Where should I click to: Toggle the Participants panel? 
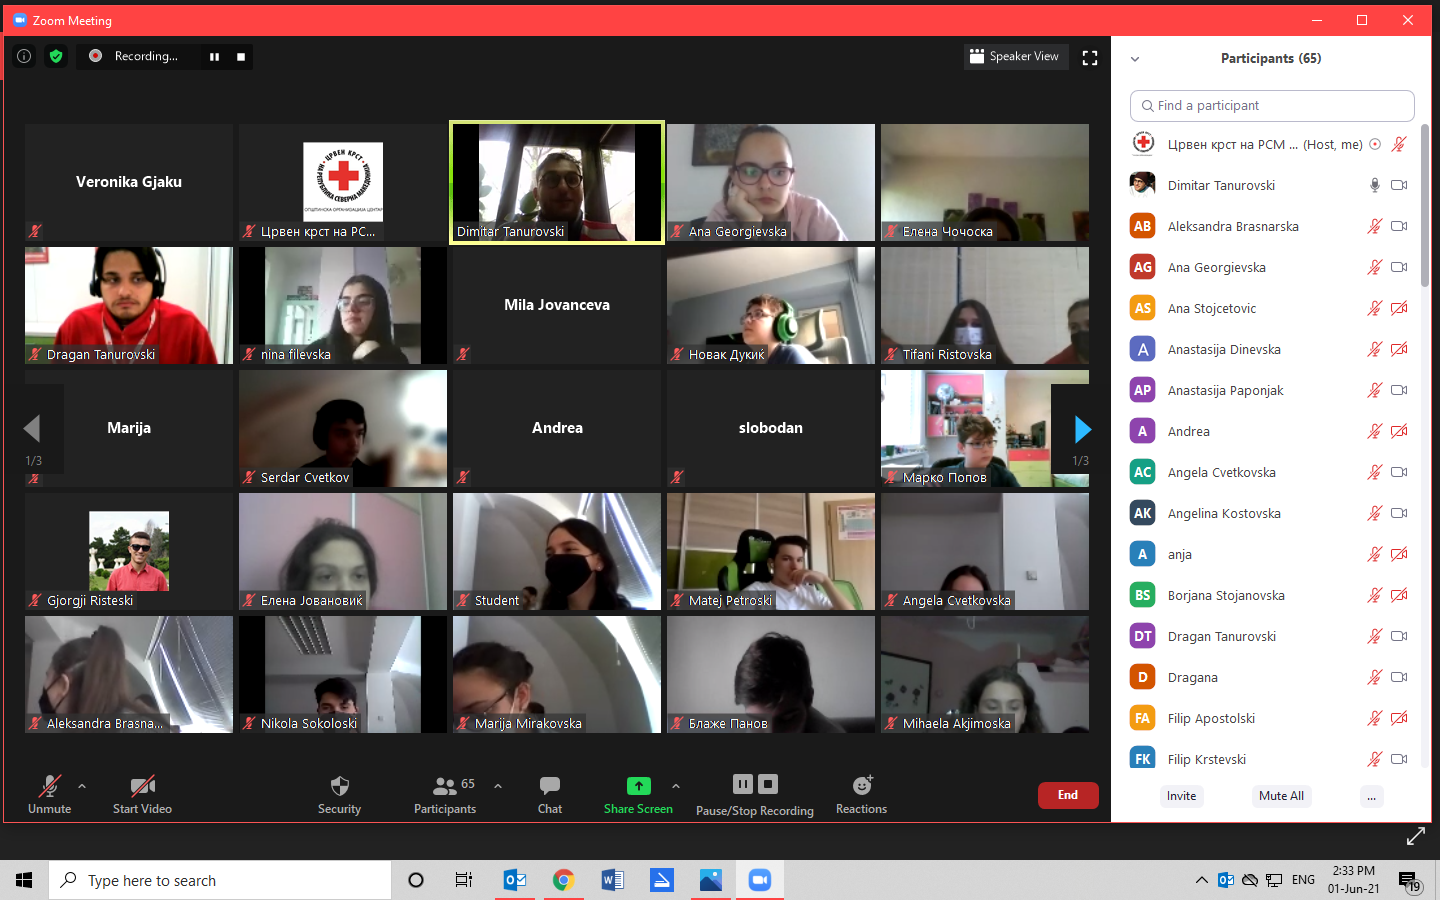click(x=445, y=786)
